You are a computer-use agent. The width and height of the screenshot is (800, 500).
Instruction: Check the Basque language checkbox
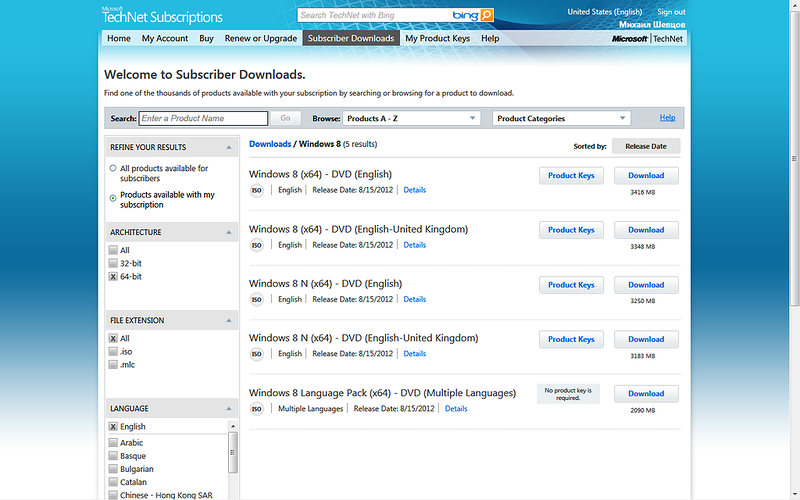coord(113,456)
